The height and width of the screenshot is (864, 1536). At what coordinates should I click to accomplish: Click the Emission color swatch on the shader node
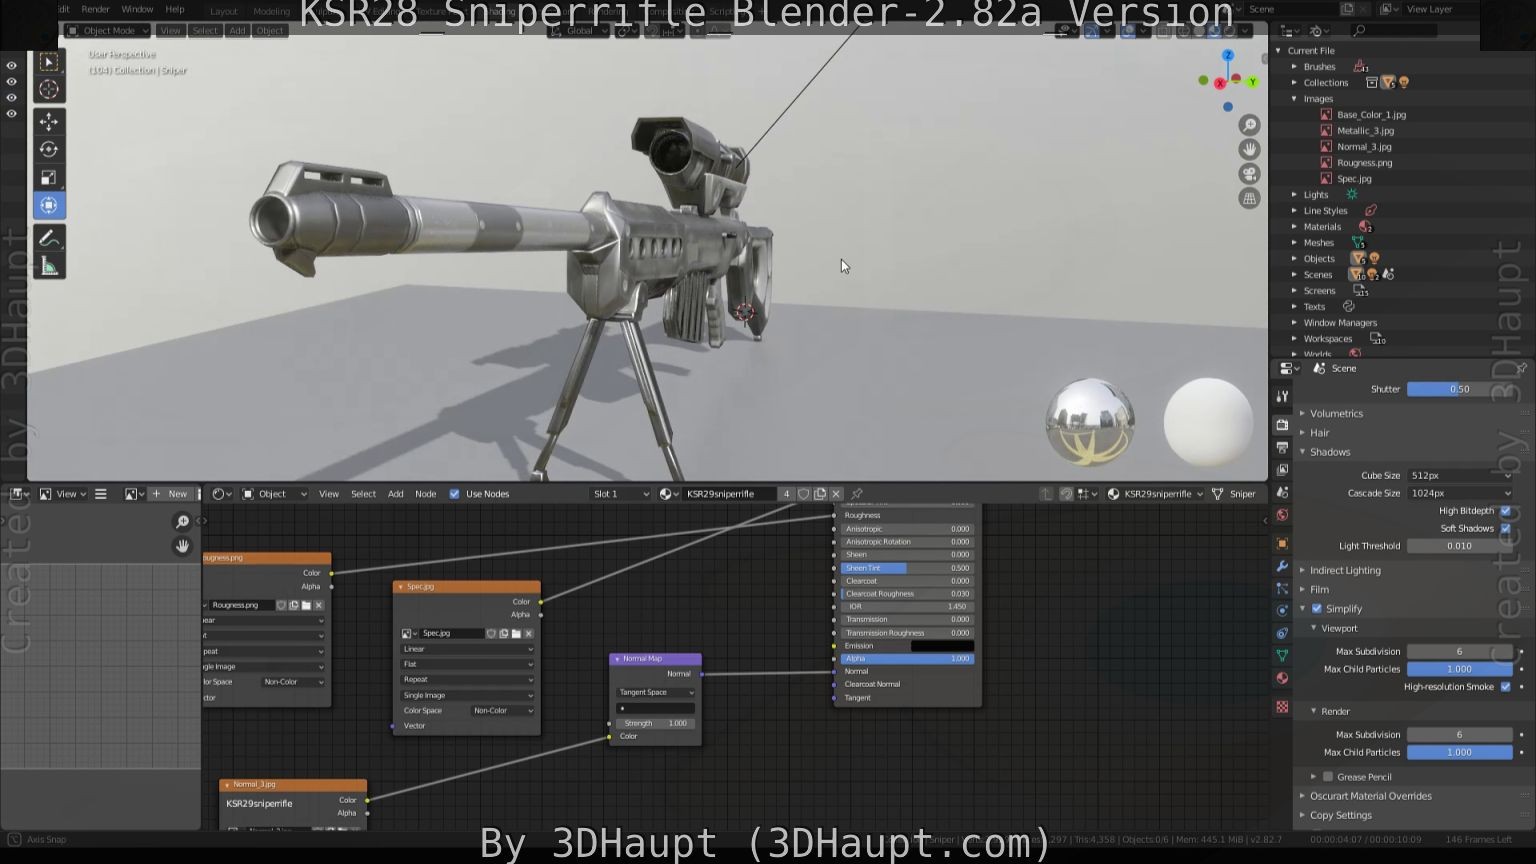940,645
